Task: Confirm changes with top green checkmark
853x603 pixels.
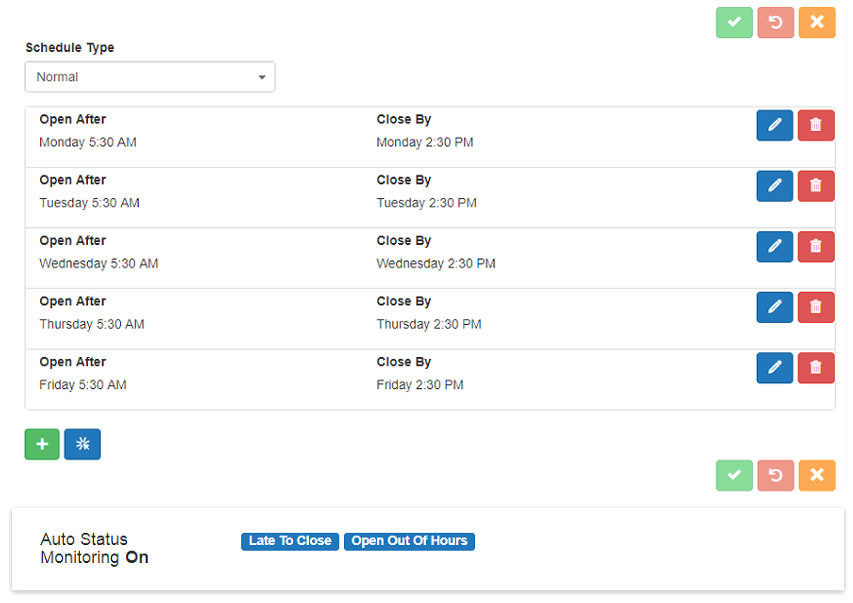Action: [734, 22]
